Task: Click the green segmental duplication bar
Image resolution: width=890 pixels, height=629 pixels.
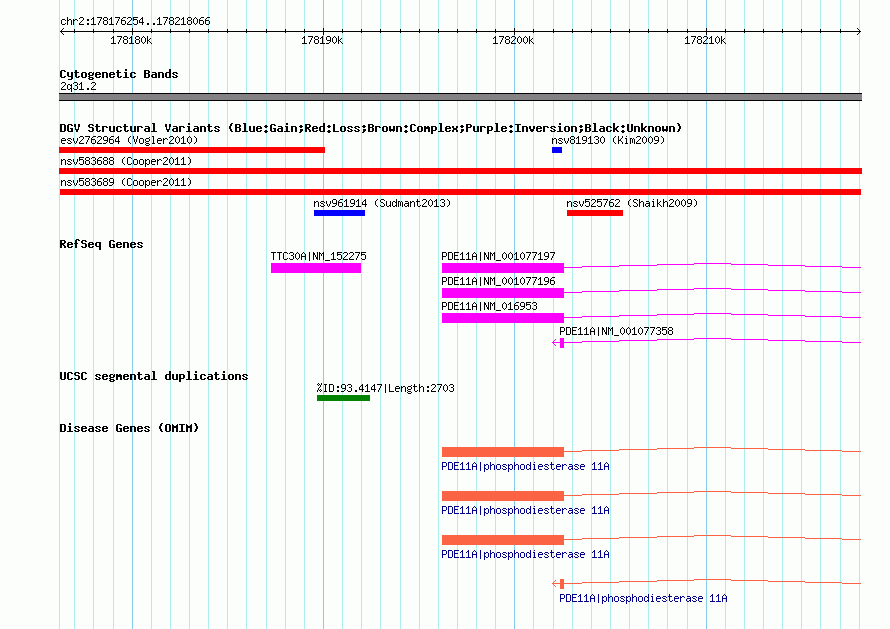Action: pos(343,398)
